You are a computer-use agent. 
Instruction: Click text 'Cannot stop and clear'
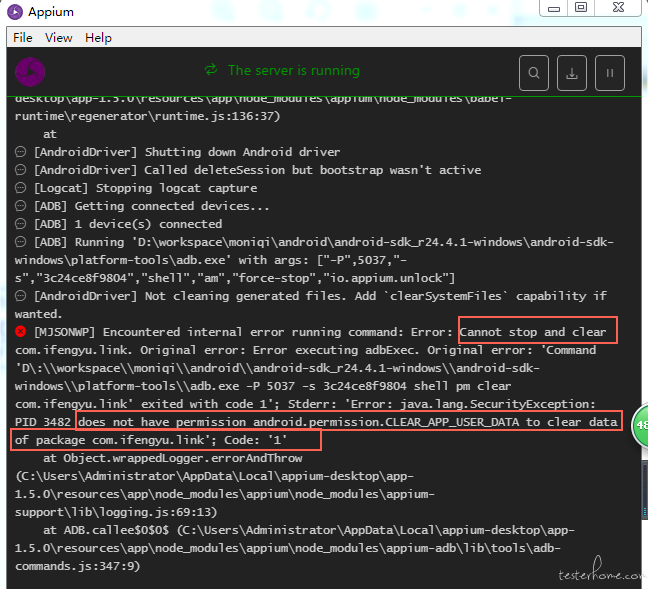(x=533, y=332)
